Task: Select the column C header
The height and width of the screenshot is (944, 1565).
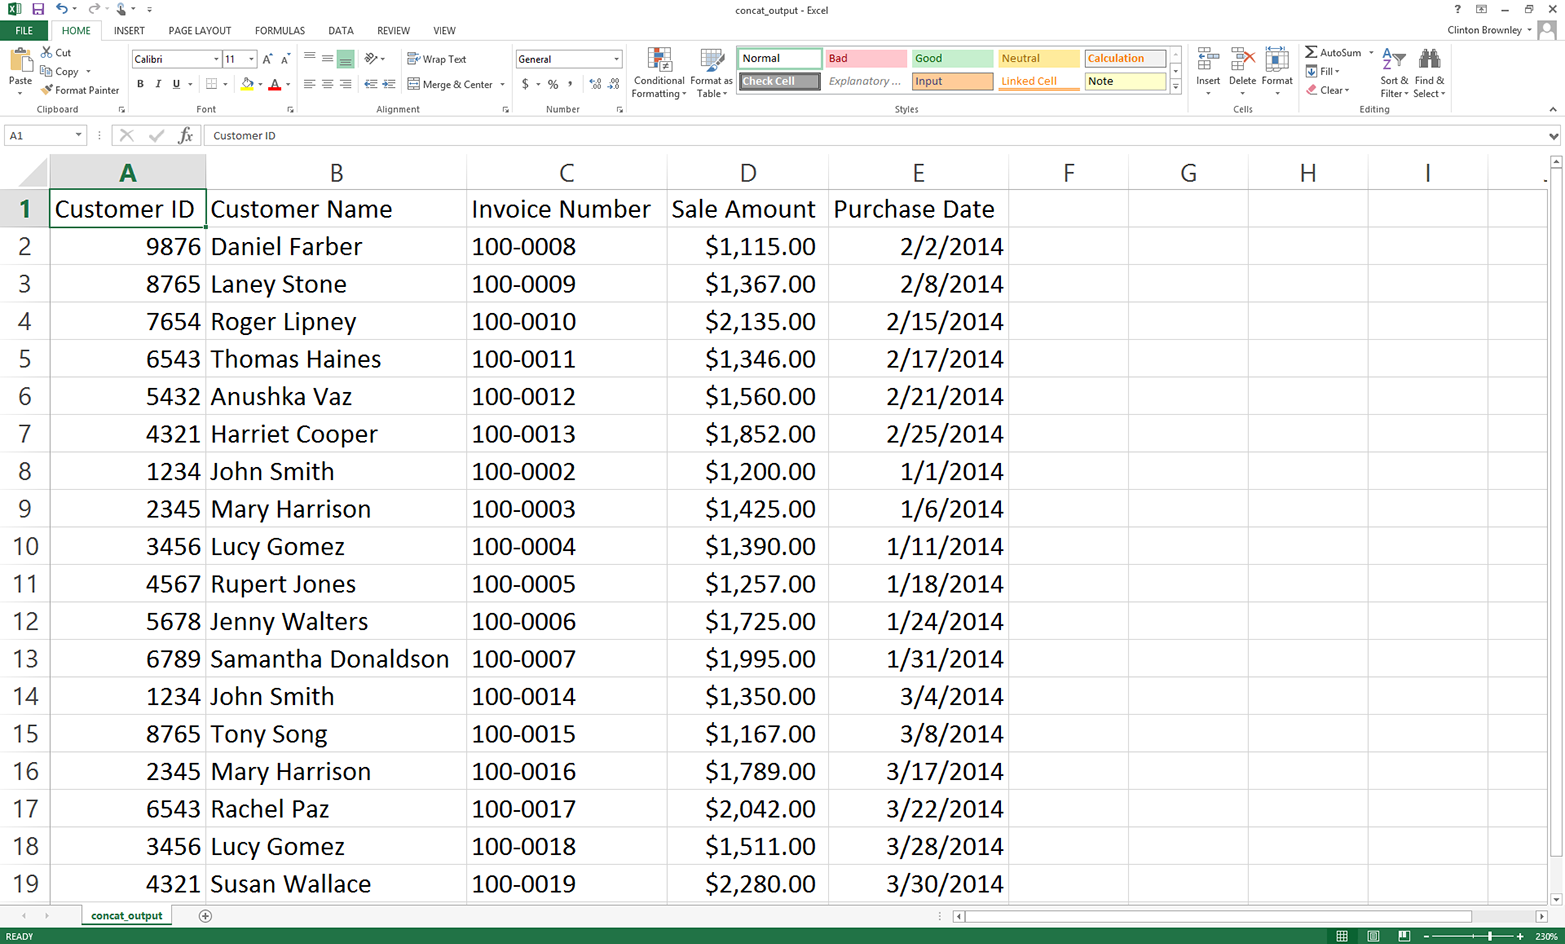Action: click(x=566, y=173)
